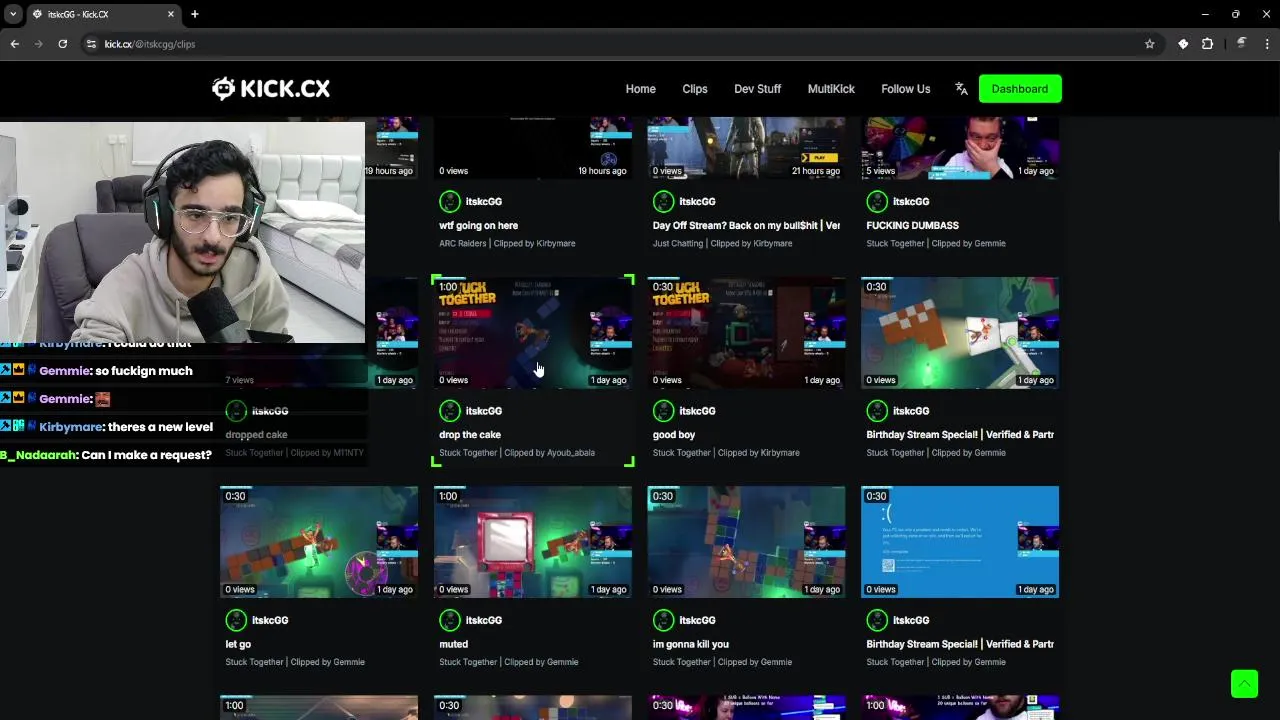Viewport: 1280px width, 720px height.
Task: Open the Chrome profile avatar icon
Action: (1241, 44)
